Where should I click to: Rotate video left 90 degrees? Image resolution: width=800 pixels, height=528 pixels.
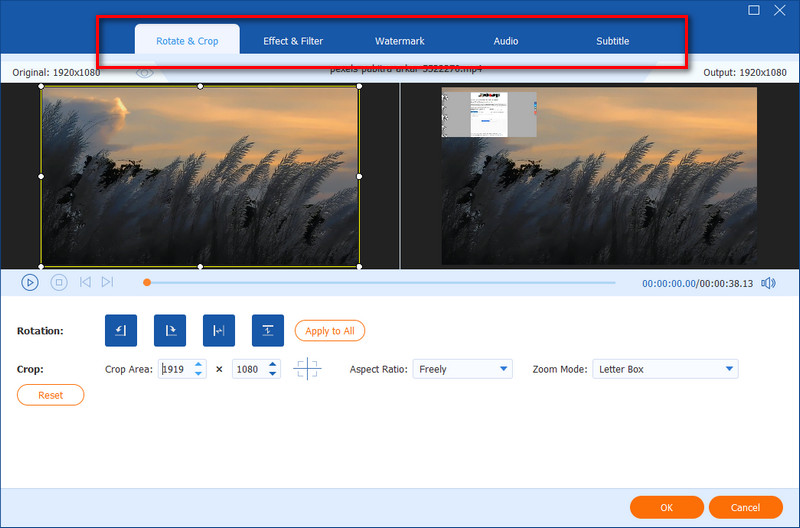(121, 331)
